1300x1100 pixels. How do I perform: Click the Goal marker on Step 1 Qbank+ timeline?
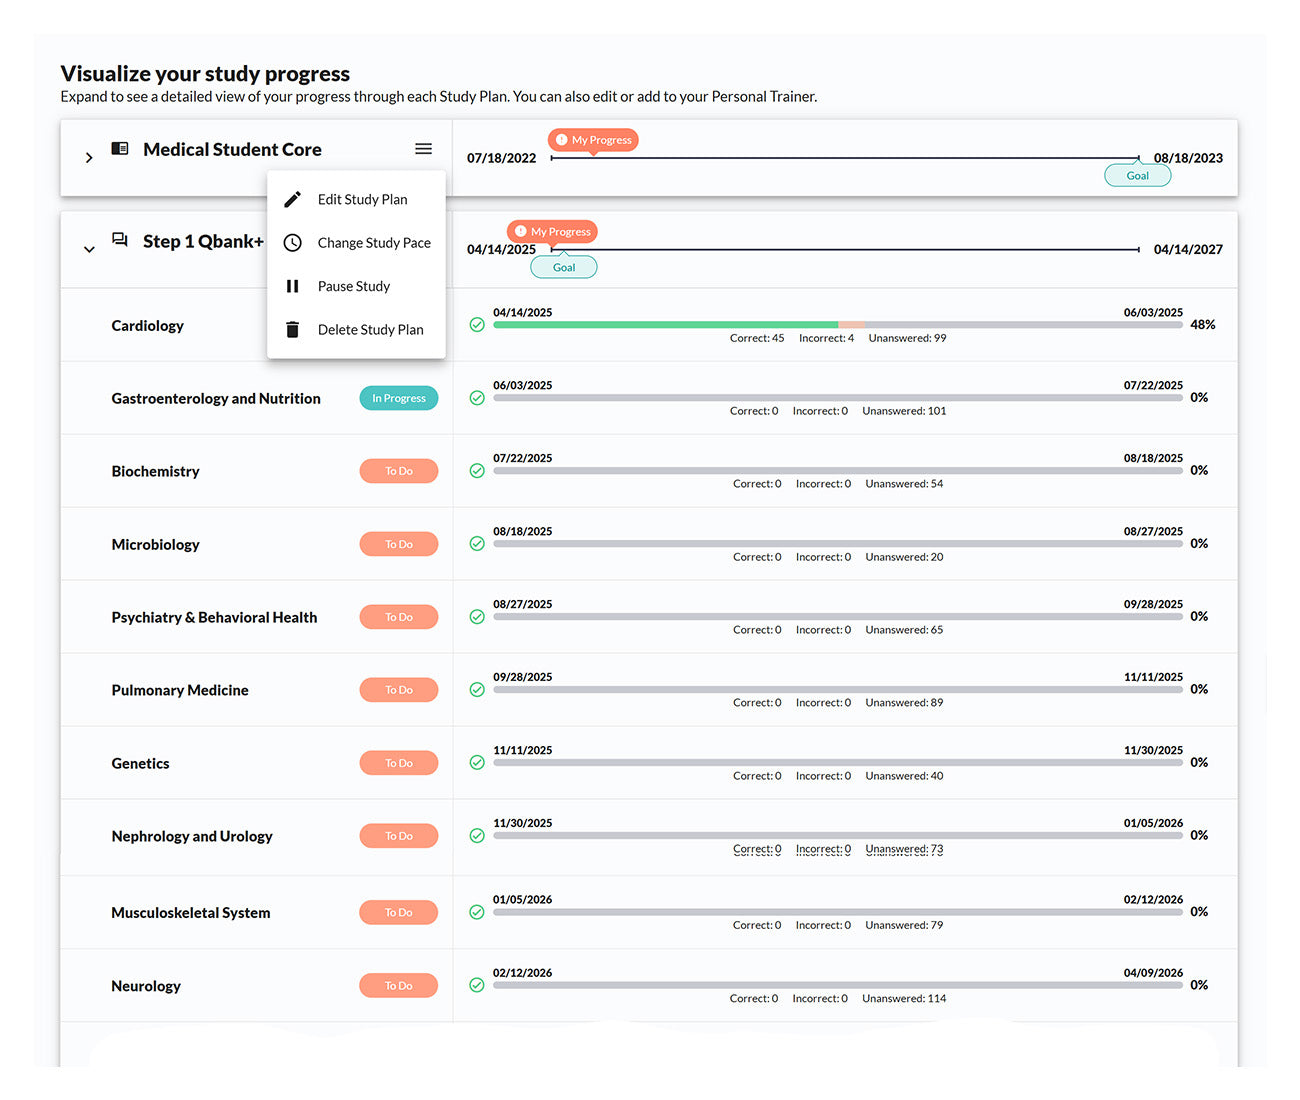click(564, 267)
